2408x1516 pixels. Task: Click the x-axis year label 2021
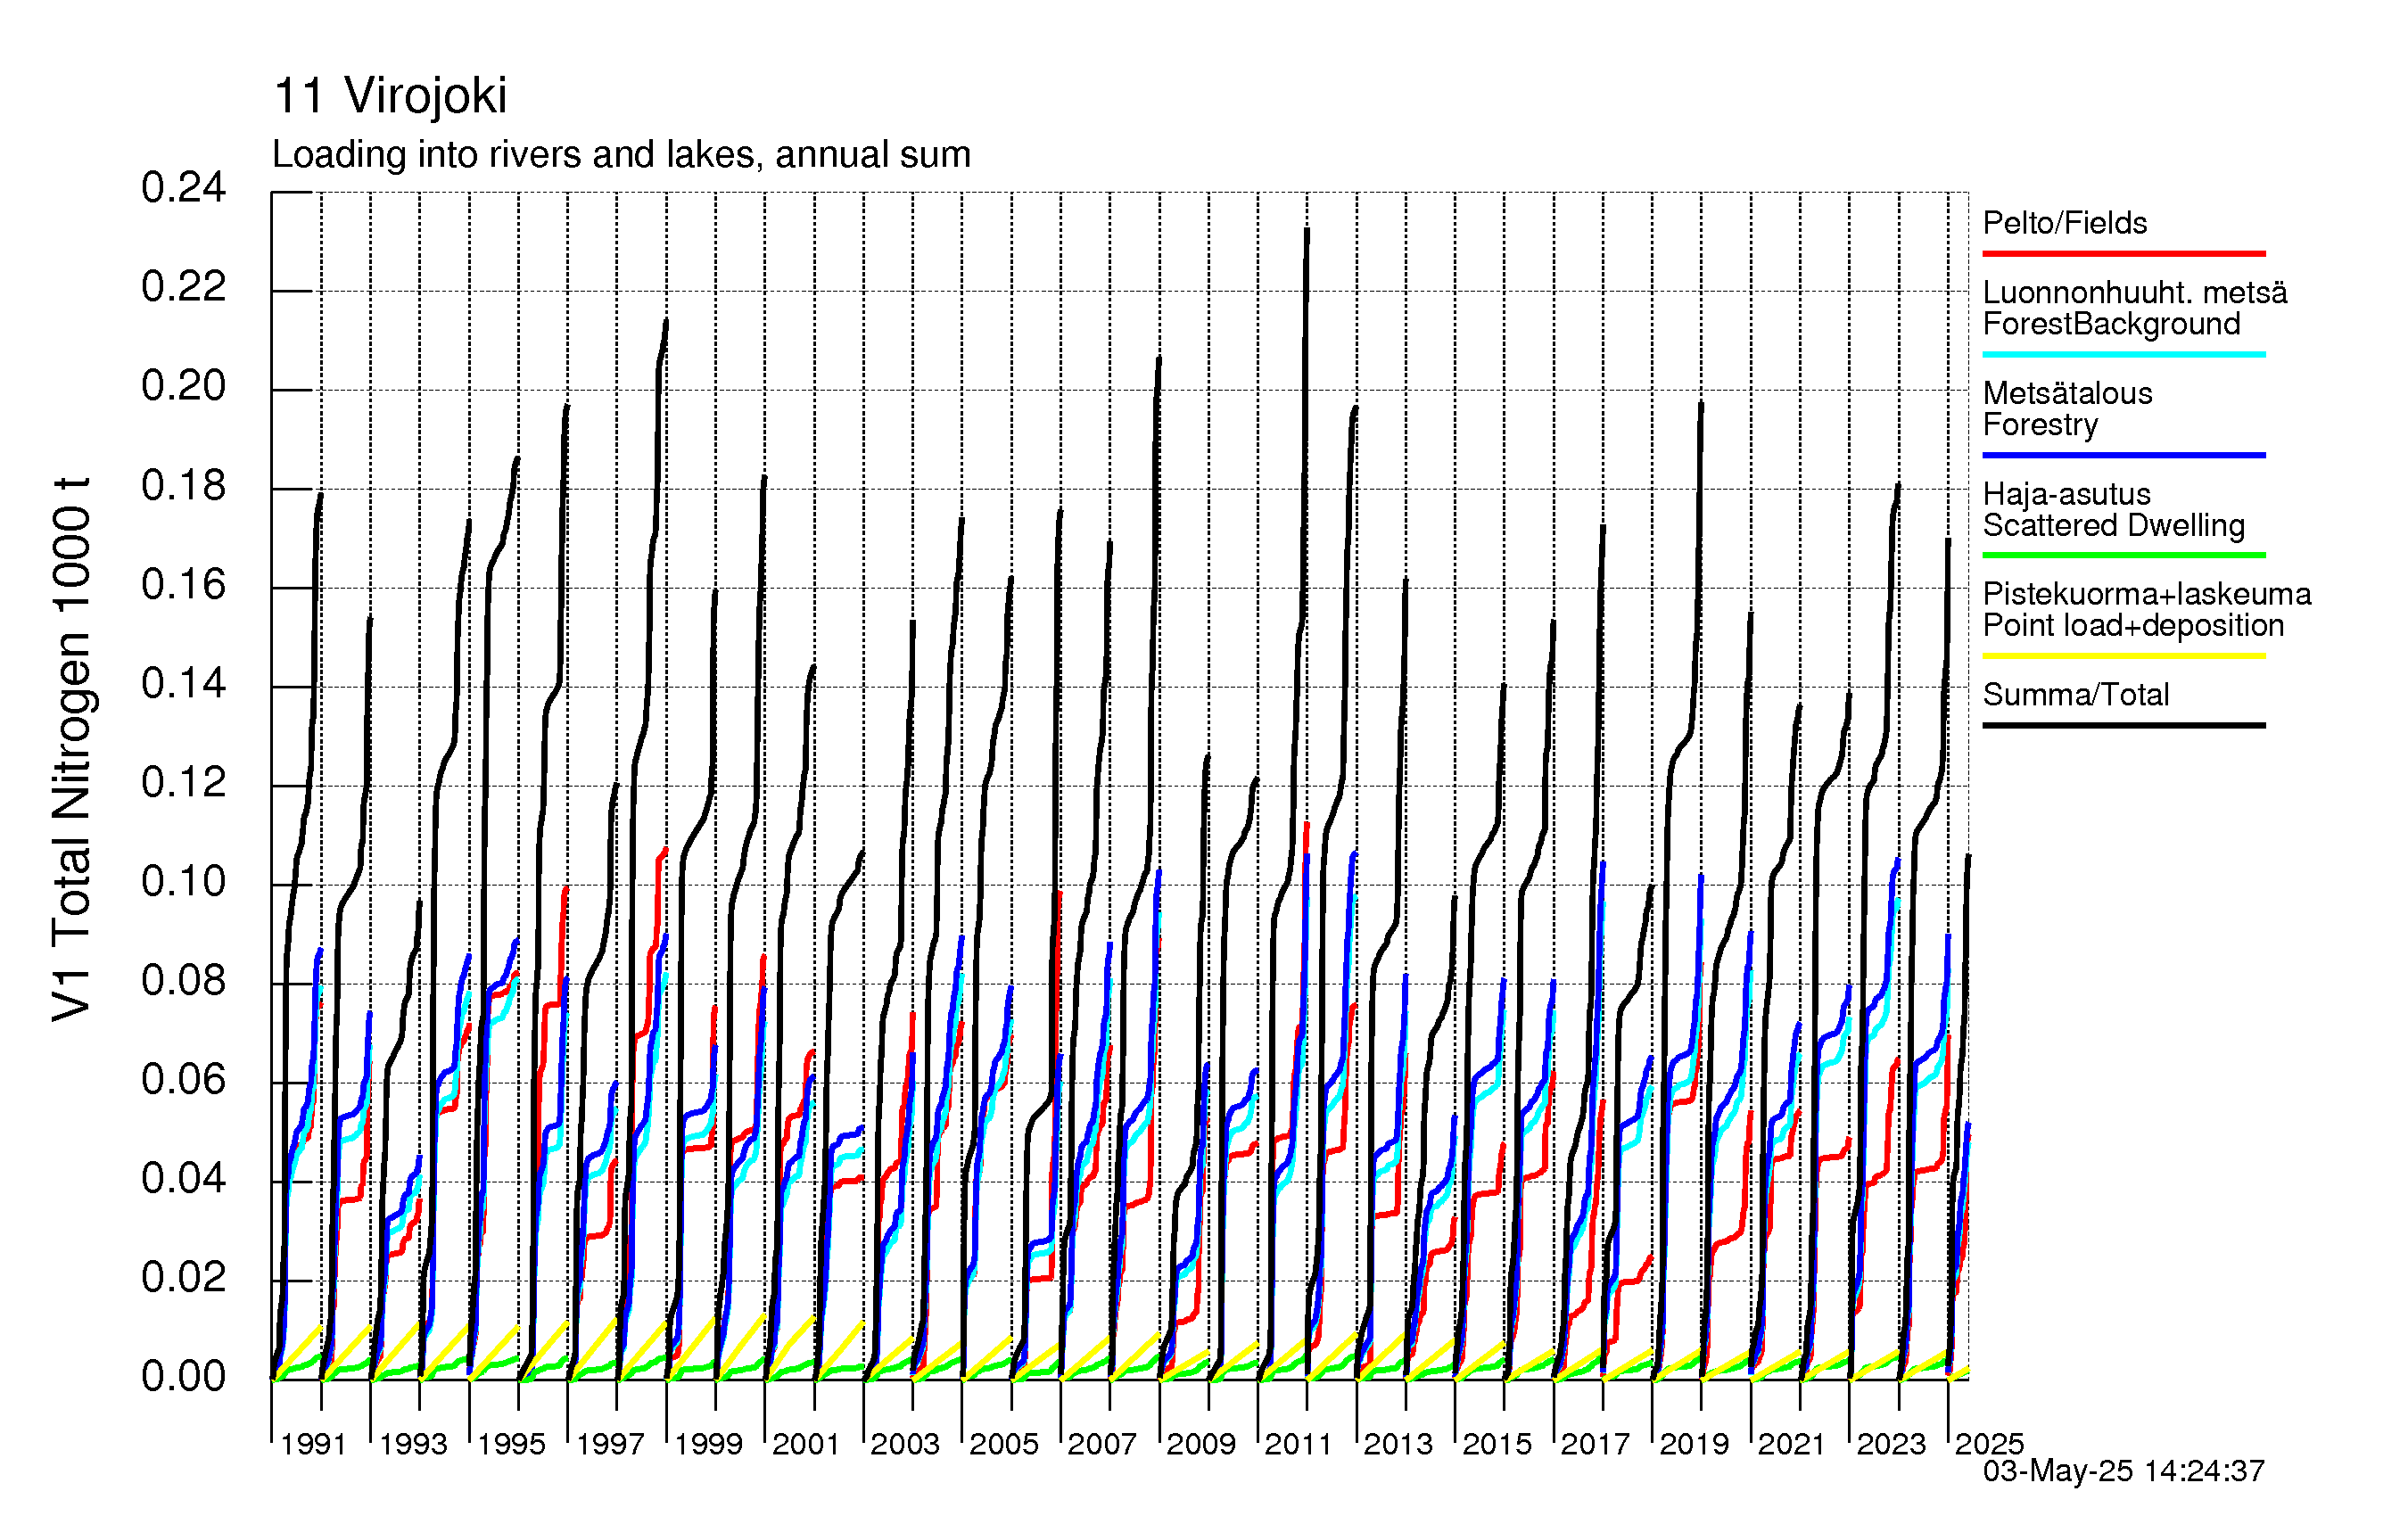[x=1792, y=1444]
